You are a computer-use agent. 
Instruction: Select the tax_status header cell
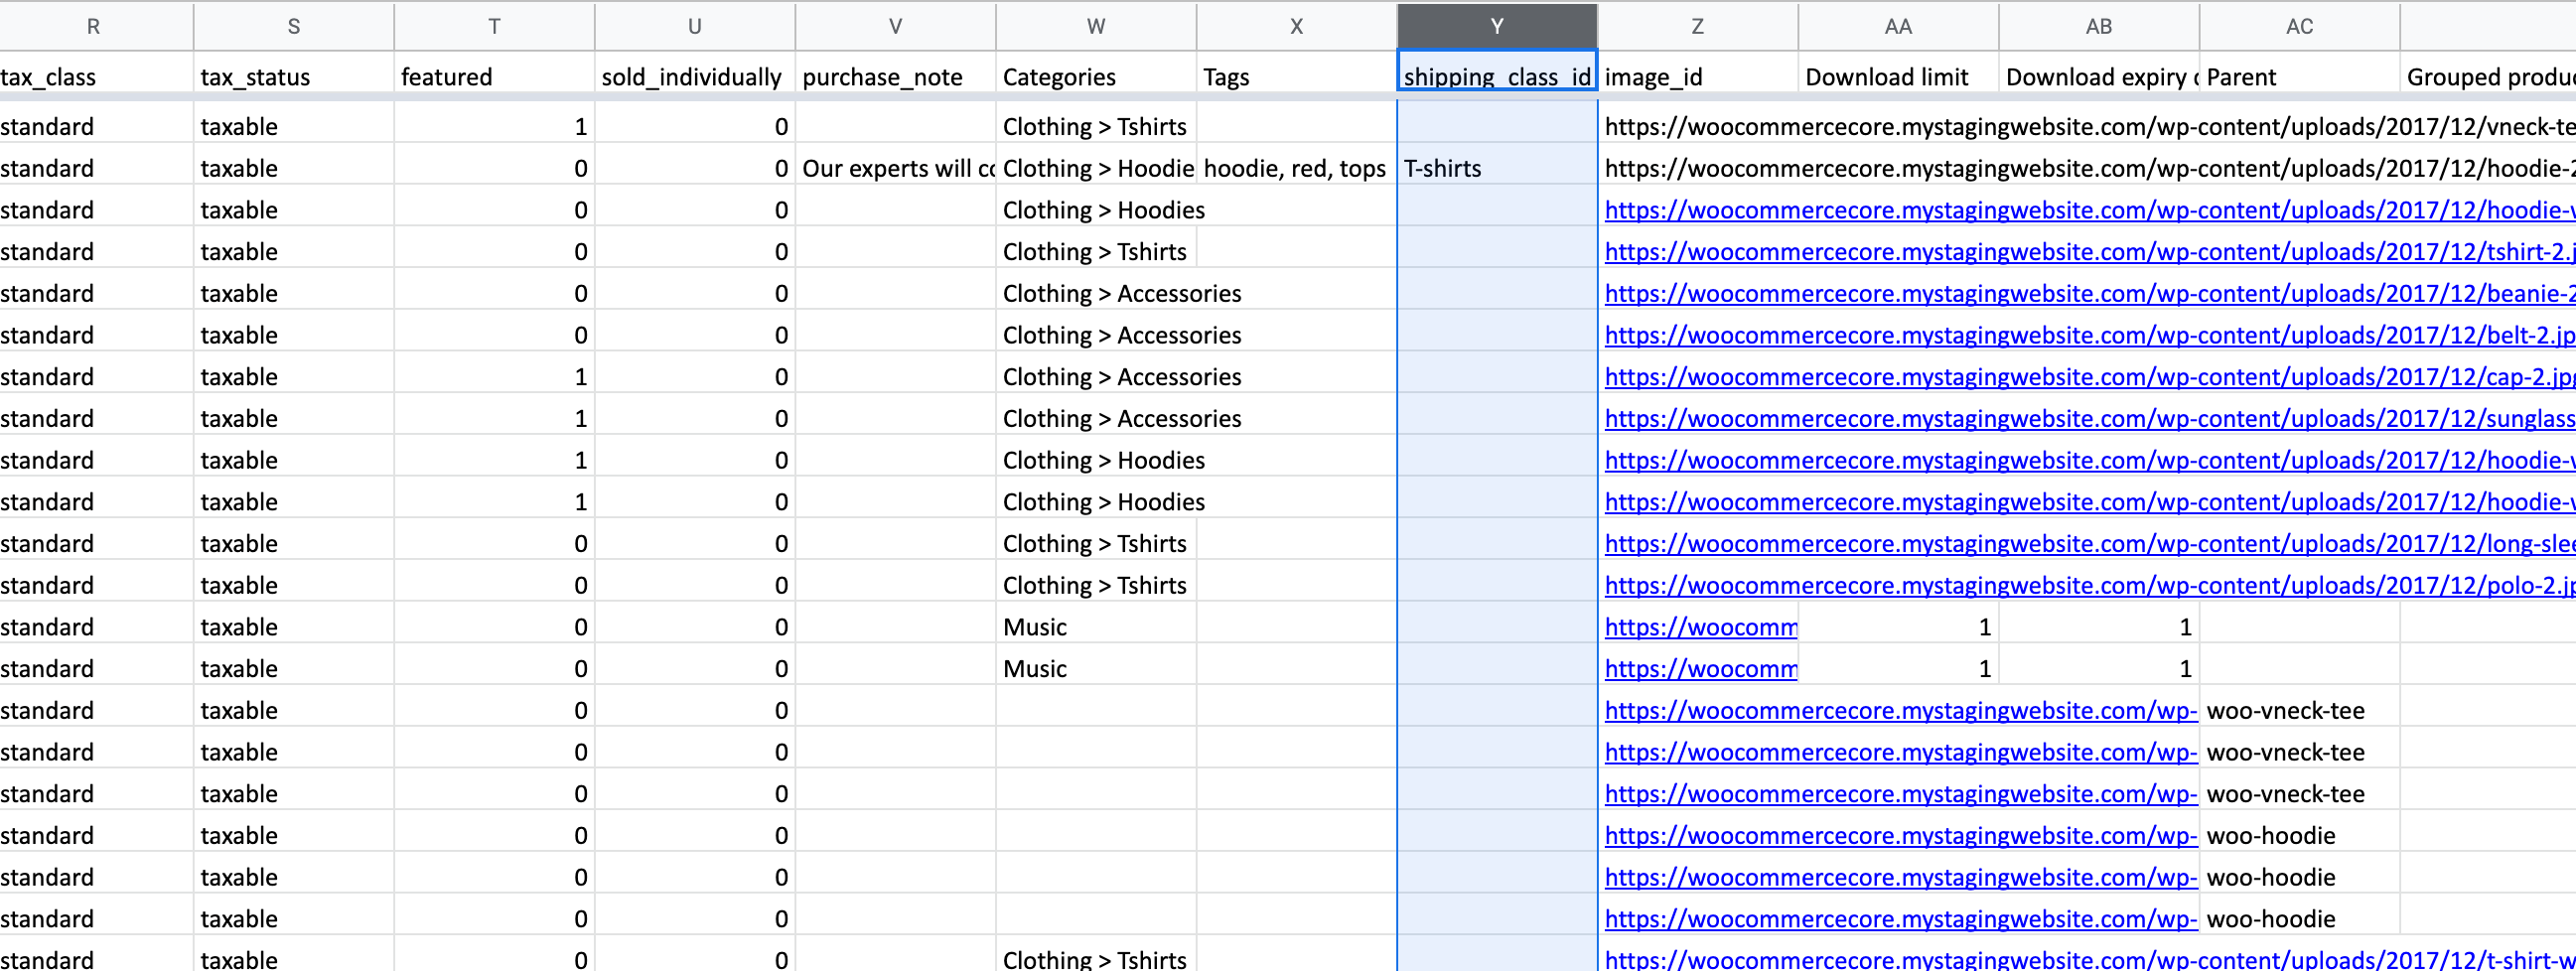click(x=293, y=77)
